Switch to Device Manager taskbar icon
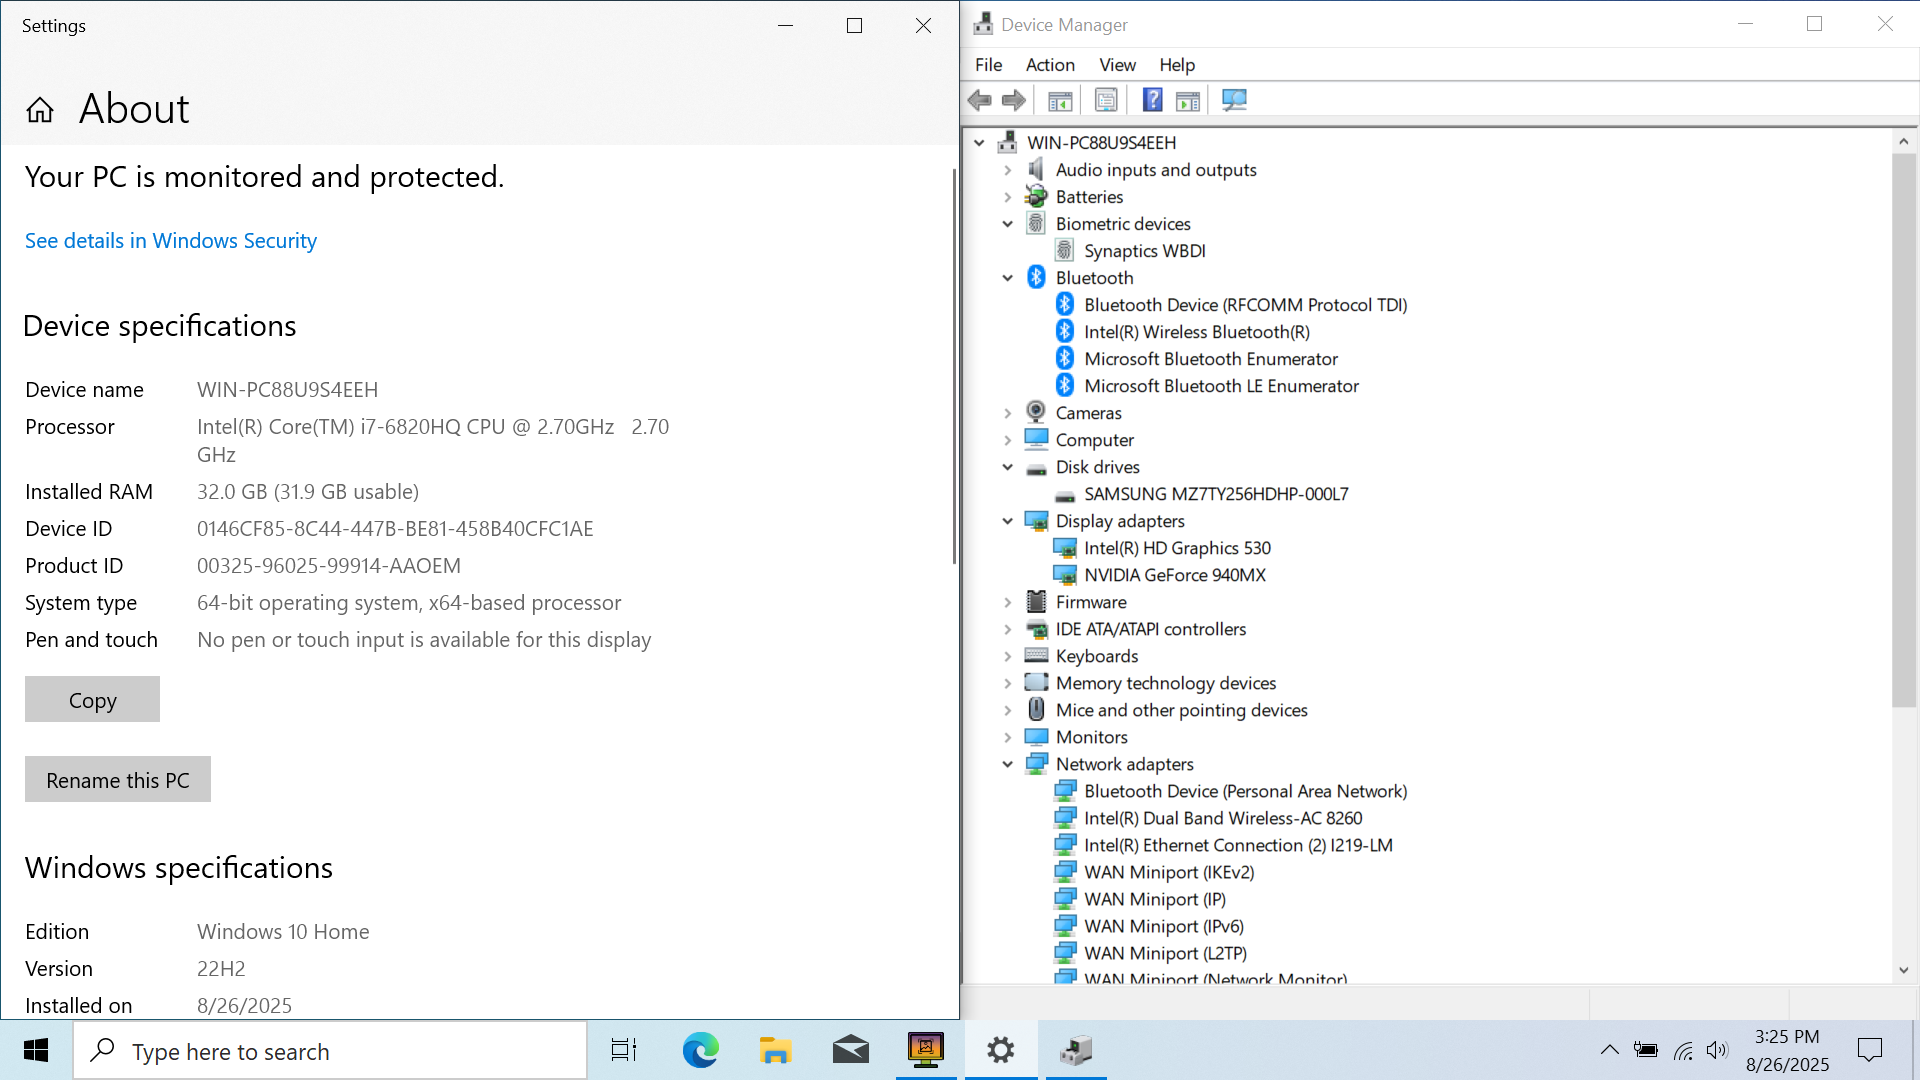Image resolution: width=1920 pixels, height=1080 pixels. 1076,1051
